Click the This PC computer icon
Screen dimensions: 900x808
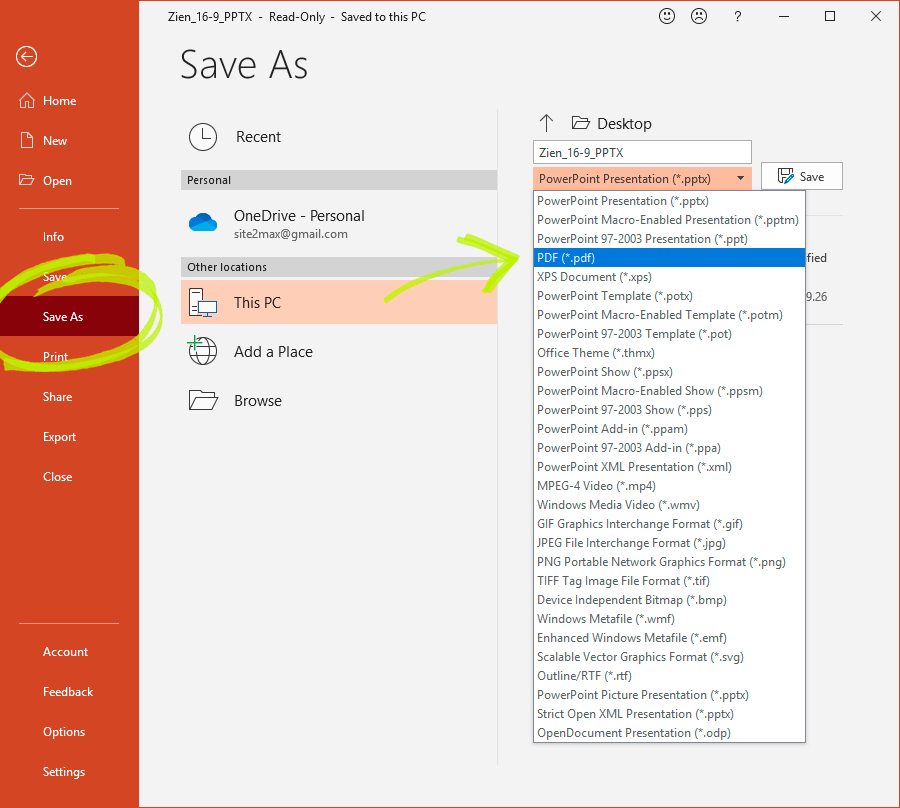point(203,302)
